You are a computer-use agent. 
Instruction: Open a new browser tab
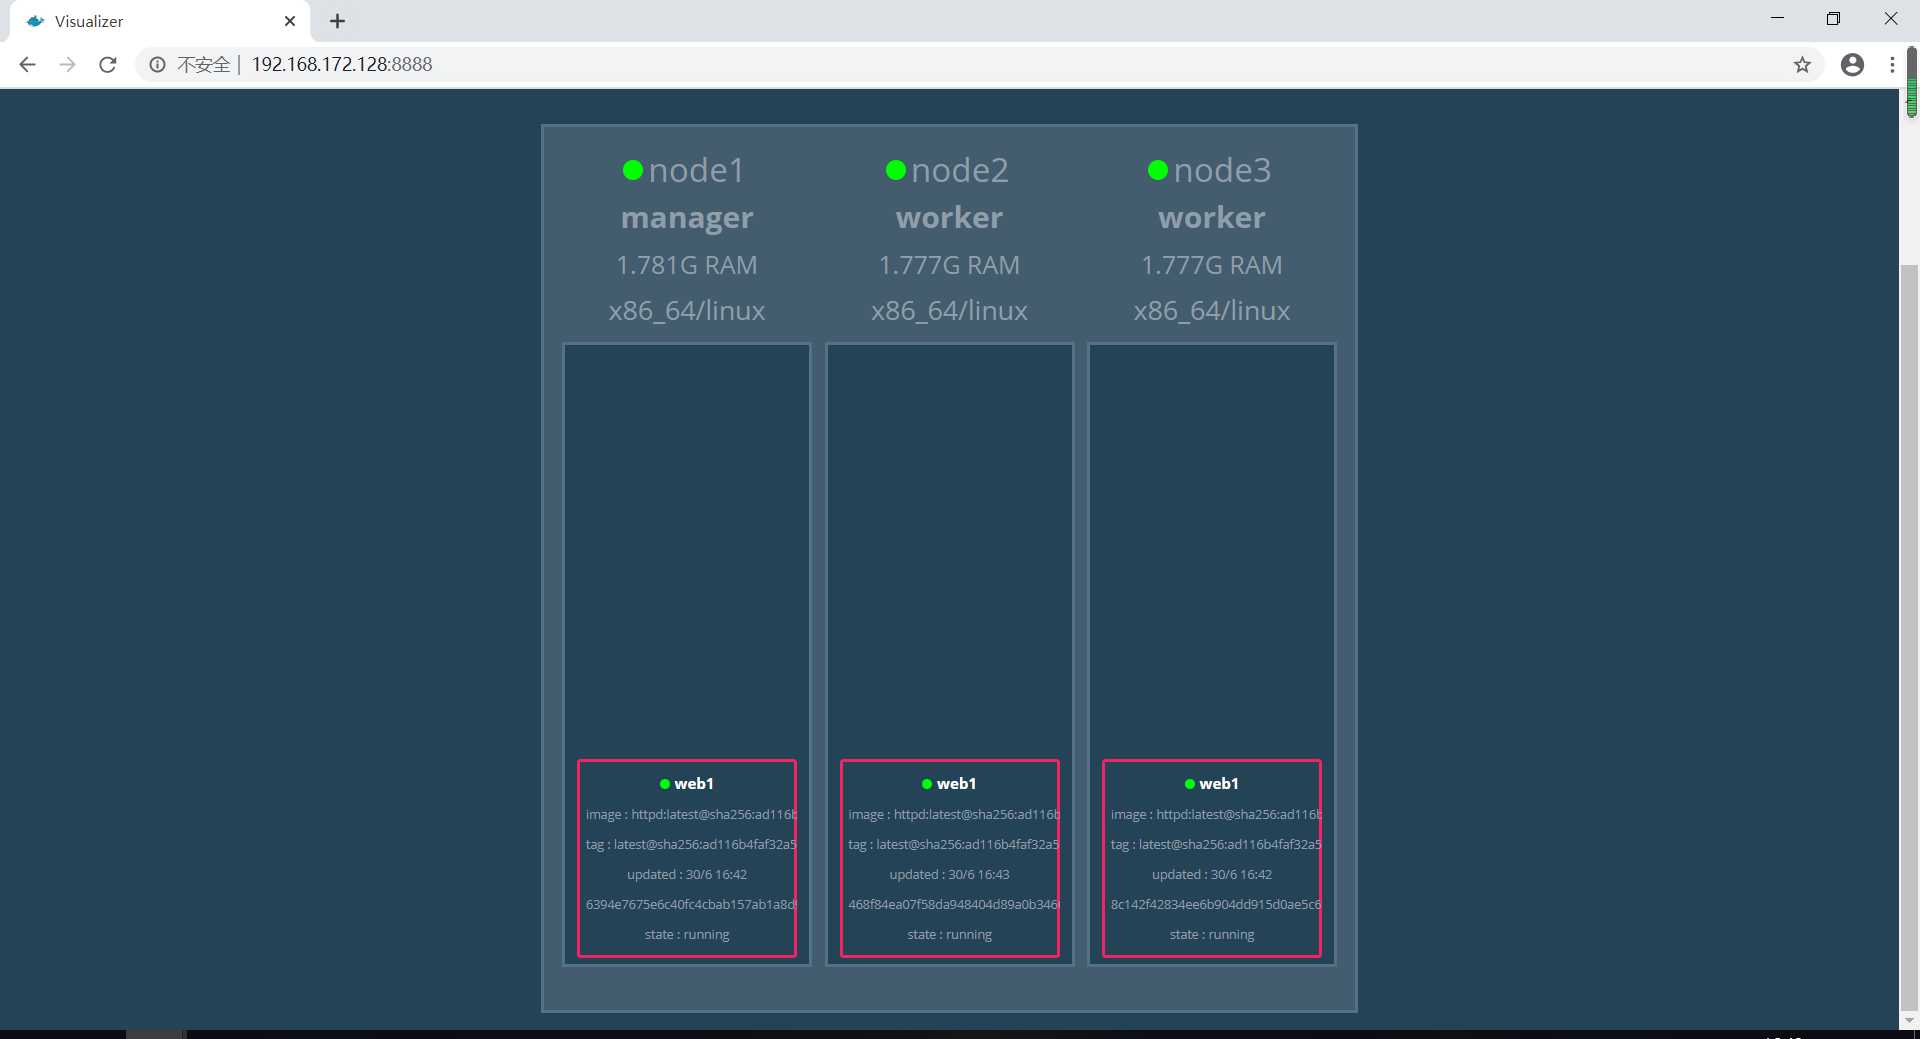pyautogui.click(x=338, y=21)
